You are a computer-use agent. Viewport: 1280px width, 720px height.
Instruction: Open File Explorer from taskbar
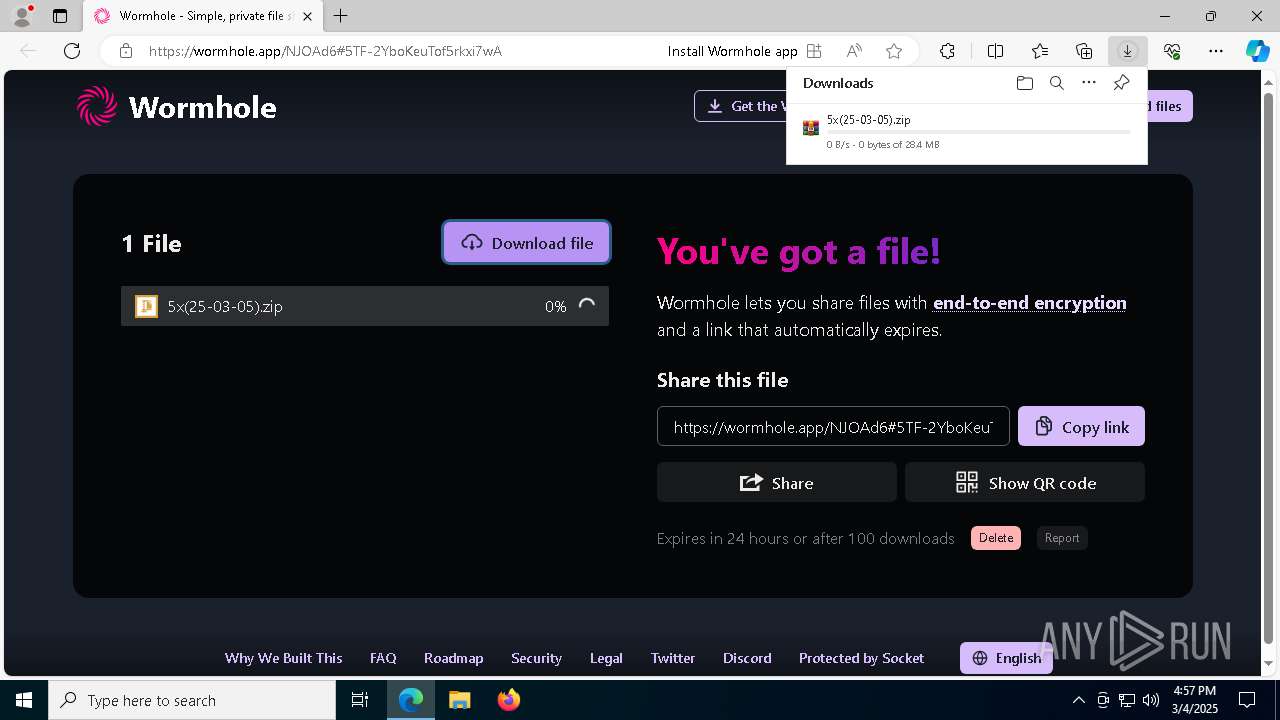(459, 700)
